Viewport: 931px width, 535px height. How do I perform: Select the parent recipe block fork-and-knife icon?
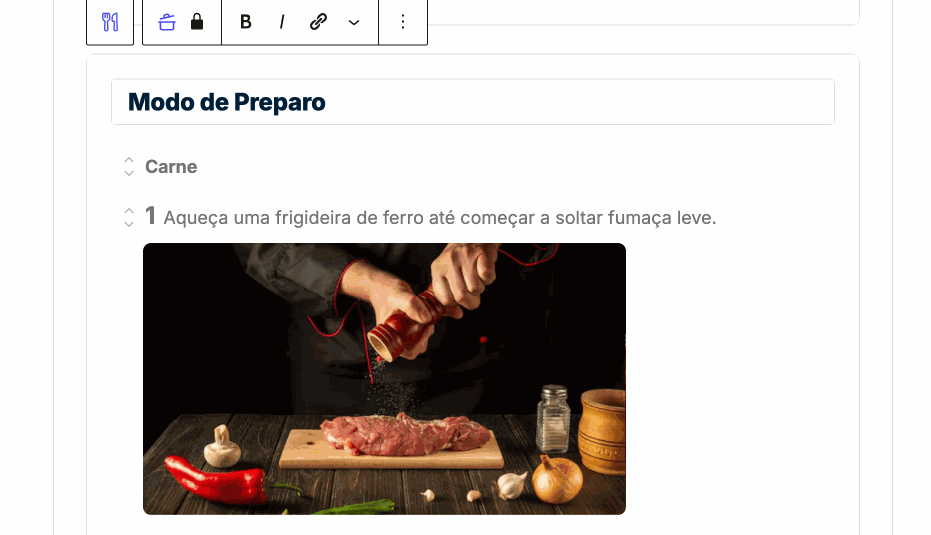[x=110, y=22]
